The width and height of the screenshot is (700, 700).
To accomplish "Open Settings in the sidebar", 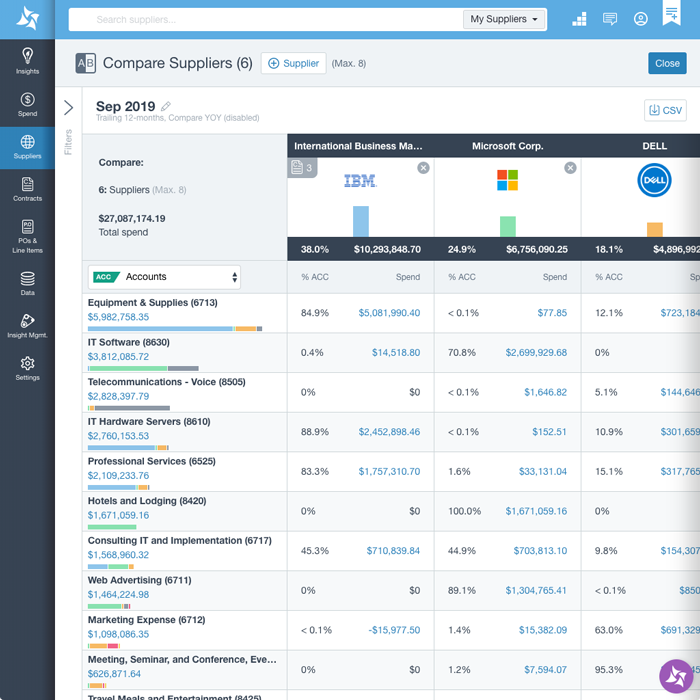I will pos(27,368).
